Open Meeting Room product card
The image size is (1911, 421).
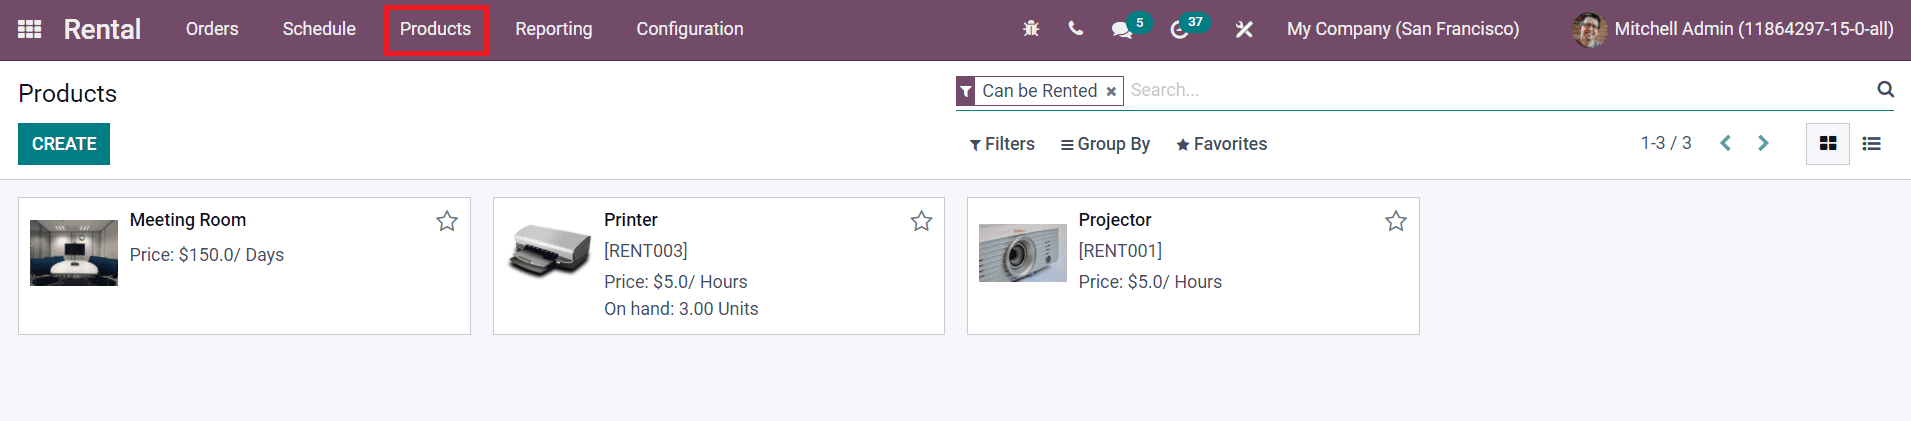click(244, 266)
